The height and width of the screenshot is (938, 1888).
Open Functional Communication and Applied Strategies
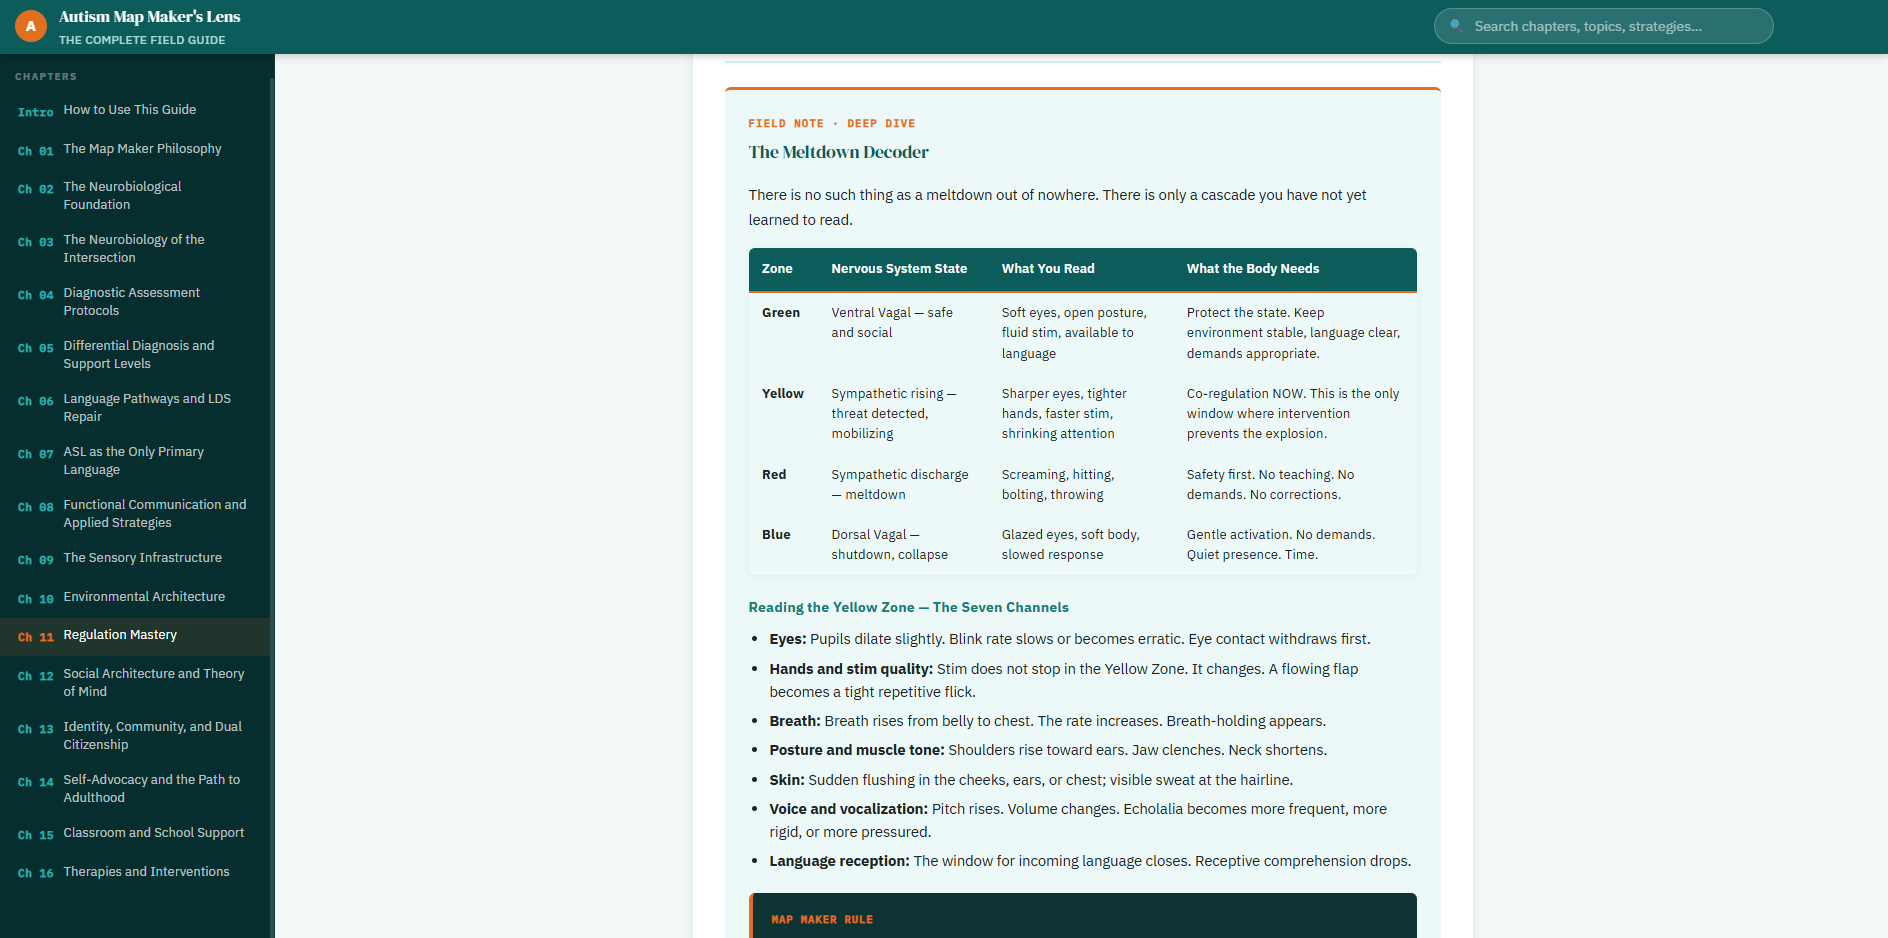[x=135, y=514]
